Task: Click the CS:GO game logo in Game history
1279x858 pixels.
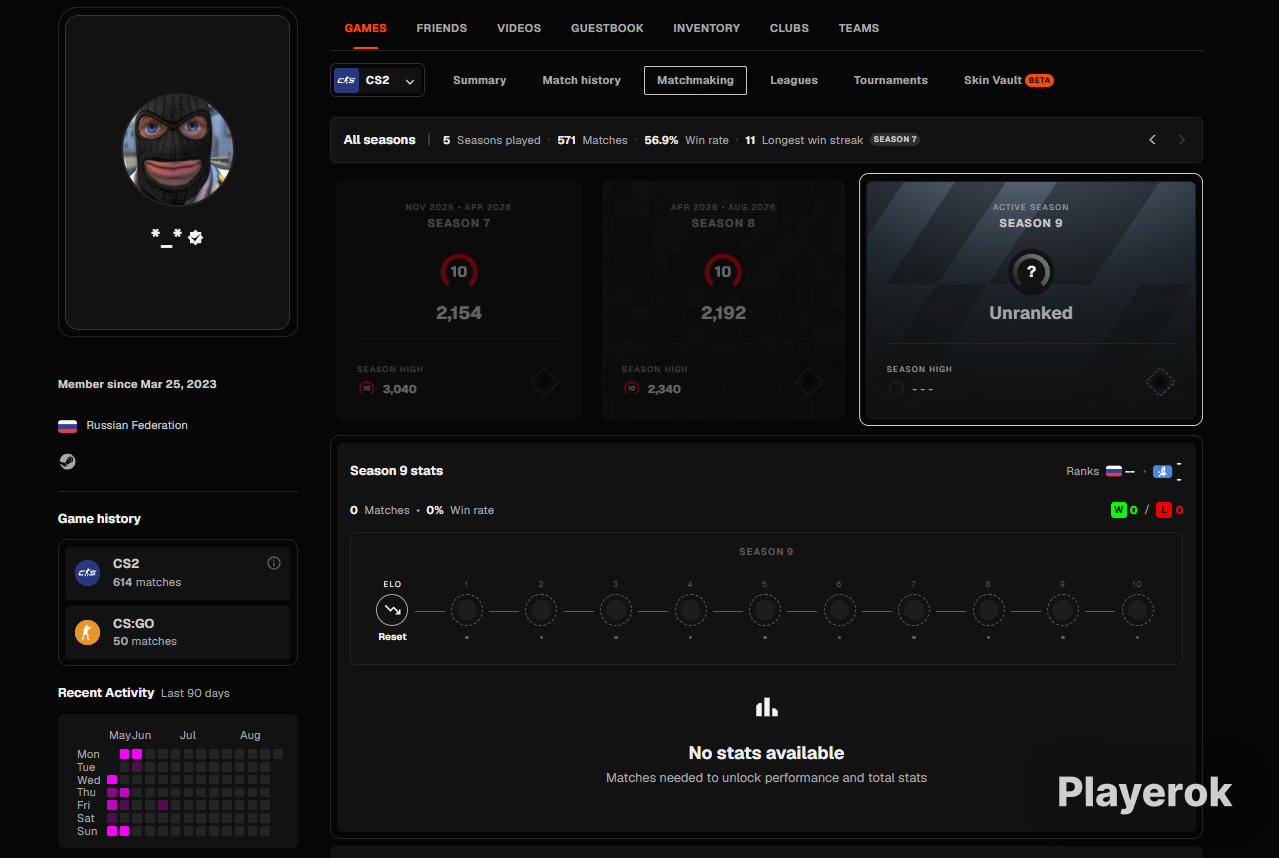Action: [x=88, y=632]
